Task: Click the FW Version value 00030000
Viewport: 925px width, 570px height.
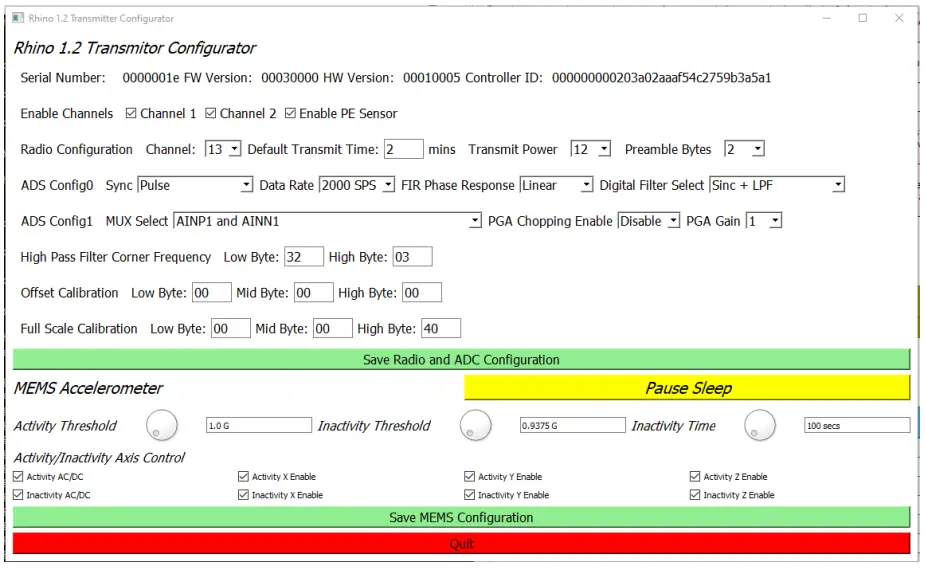Action: pos(290,78)
